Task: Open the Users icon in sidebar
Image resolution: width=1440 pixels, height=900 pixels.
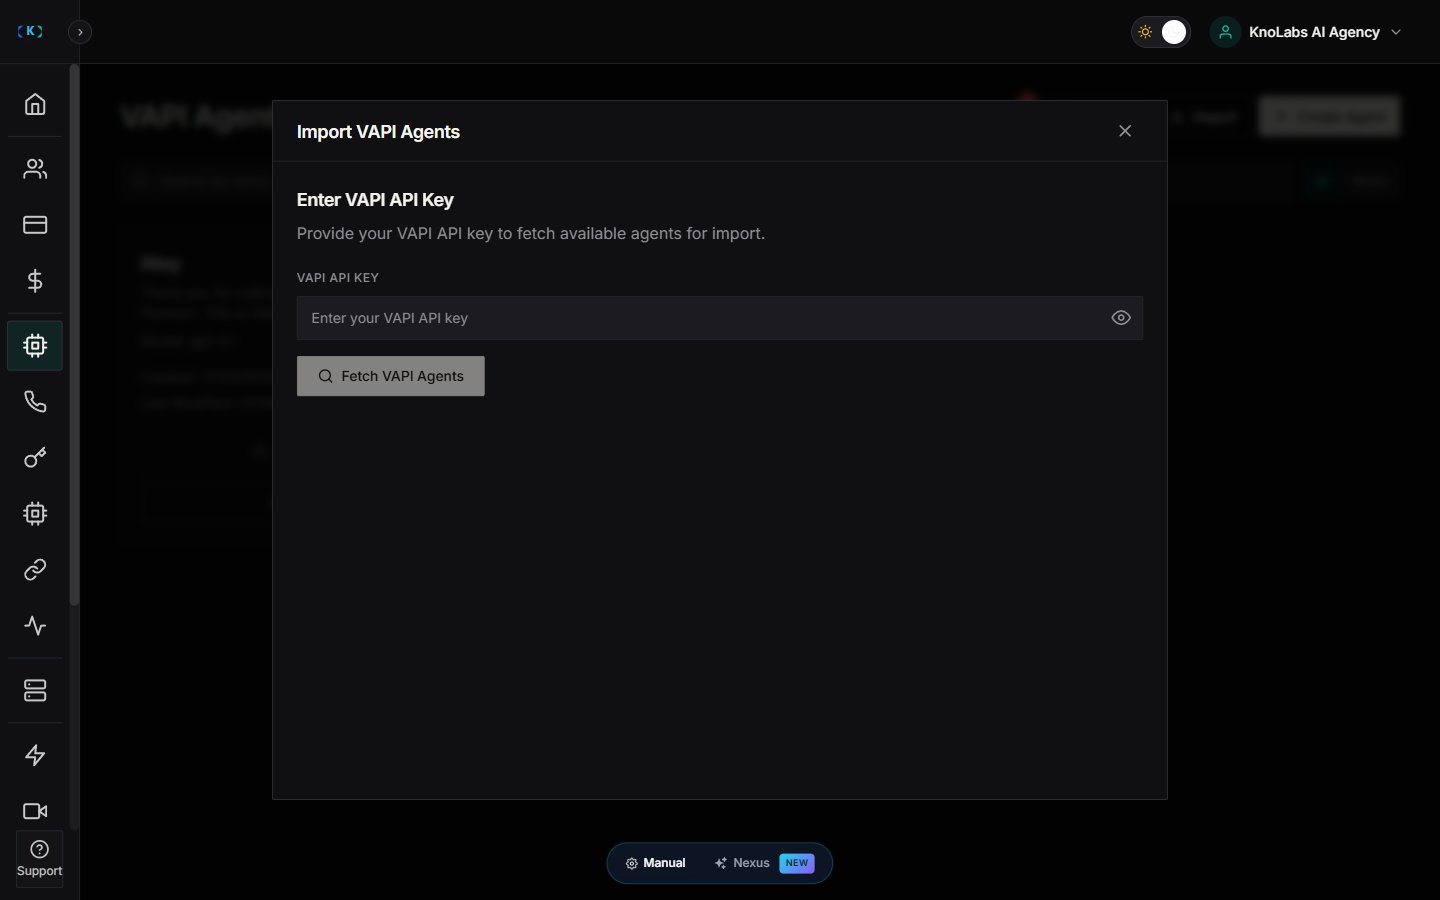Action: click(x=35, y=169)
